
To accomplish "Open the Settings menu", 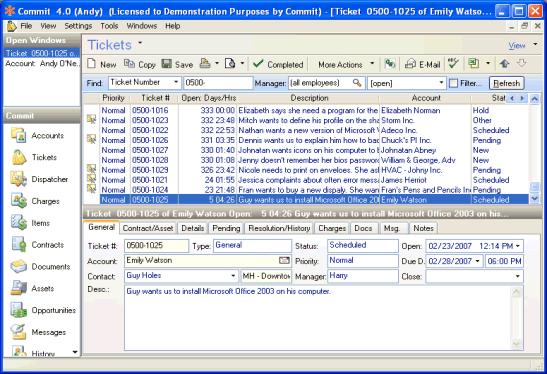I will [x=78, y=26].
